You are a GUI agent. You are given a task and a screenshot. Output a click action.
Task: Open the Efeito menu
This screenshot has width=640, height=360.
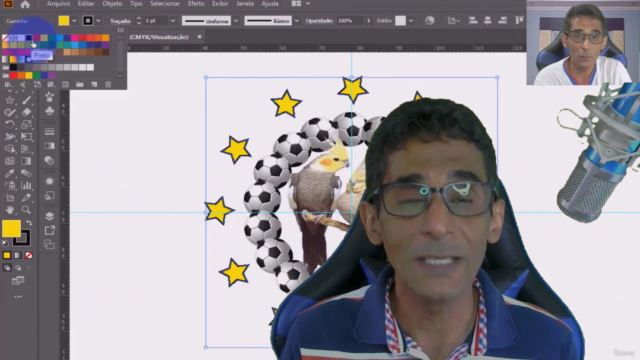(196, 4)
